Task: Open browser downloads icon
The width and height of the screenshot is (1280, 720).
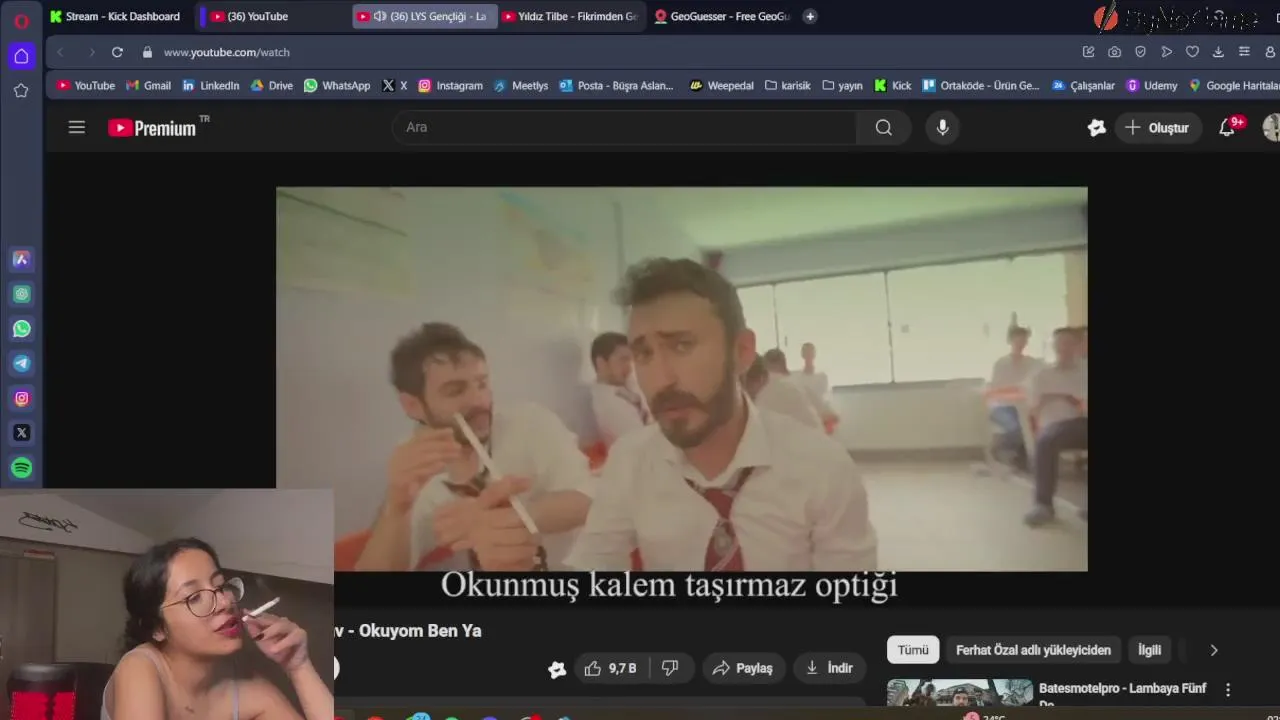Action: [x=1218, y=52]
